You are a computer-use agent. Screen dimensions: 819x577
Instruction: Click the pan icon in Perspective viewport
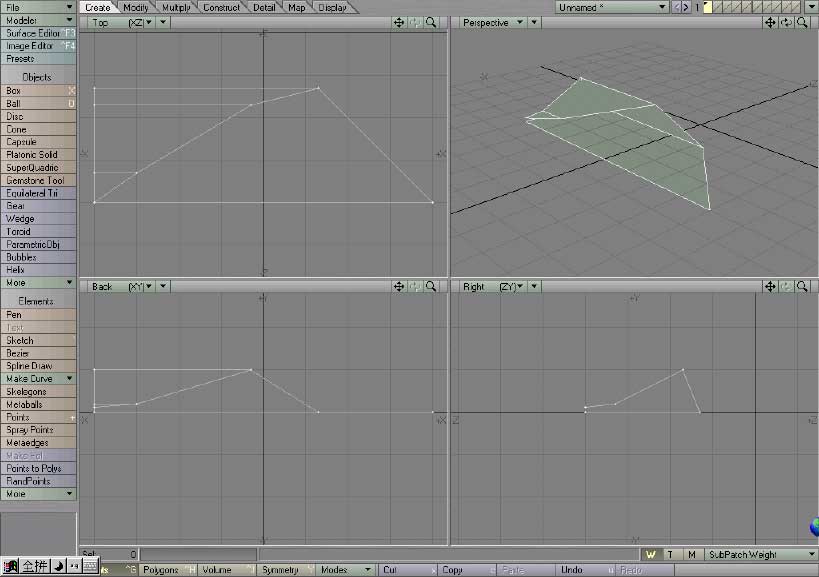(771, 22)
